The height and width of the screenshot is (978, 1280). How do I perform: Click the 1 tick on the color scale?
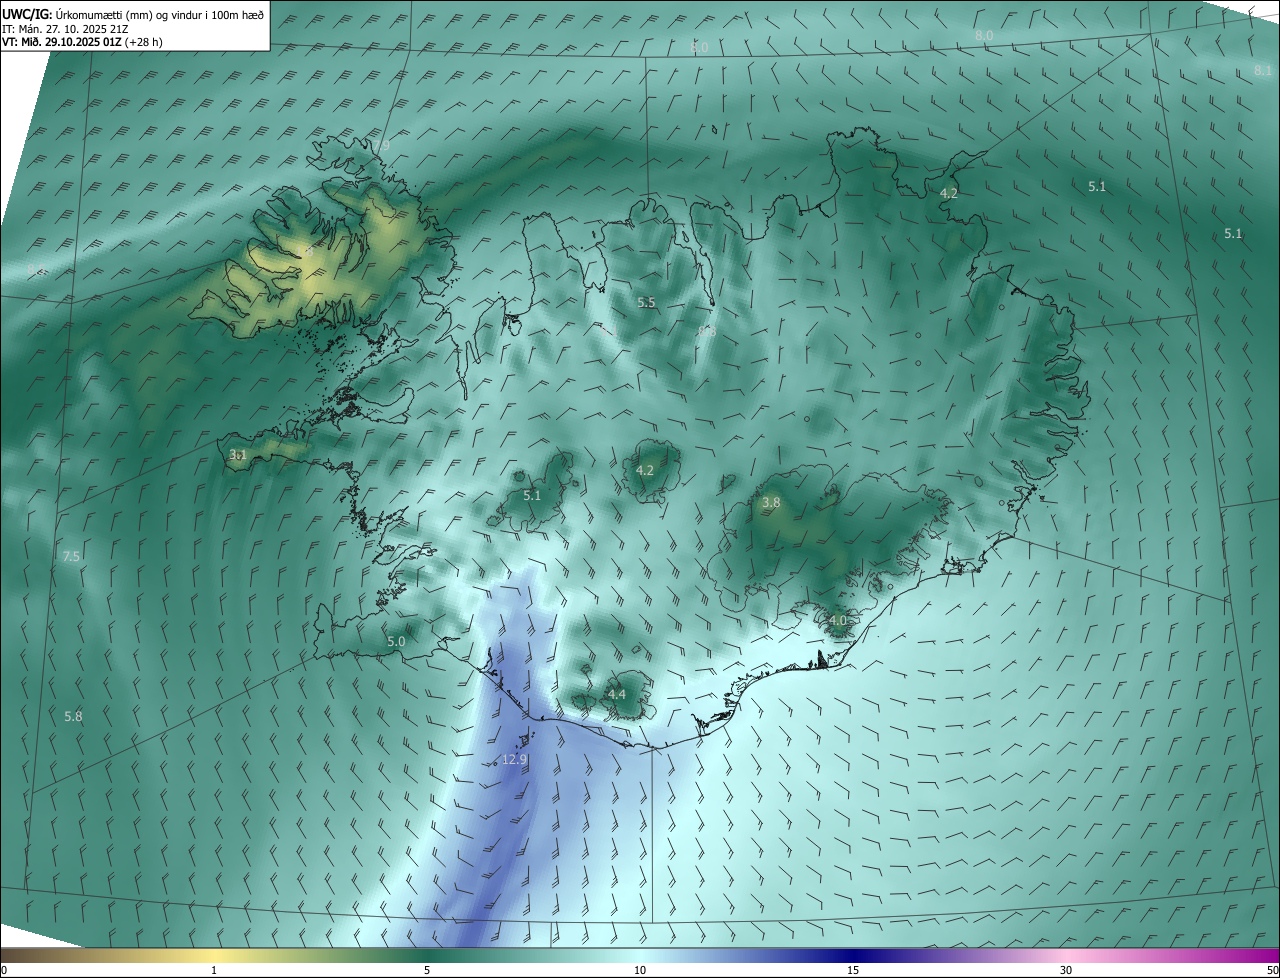(214, 970)
